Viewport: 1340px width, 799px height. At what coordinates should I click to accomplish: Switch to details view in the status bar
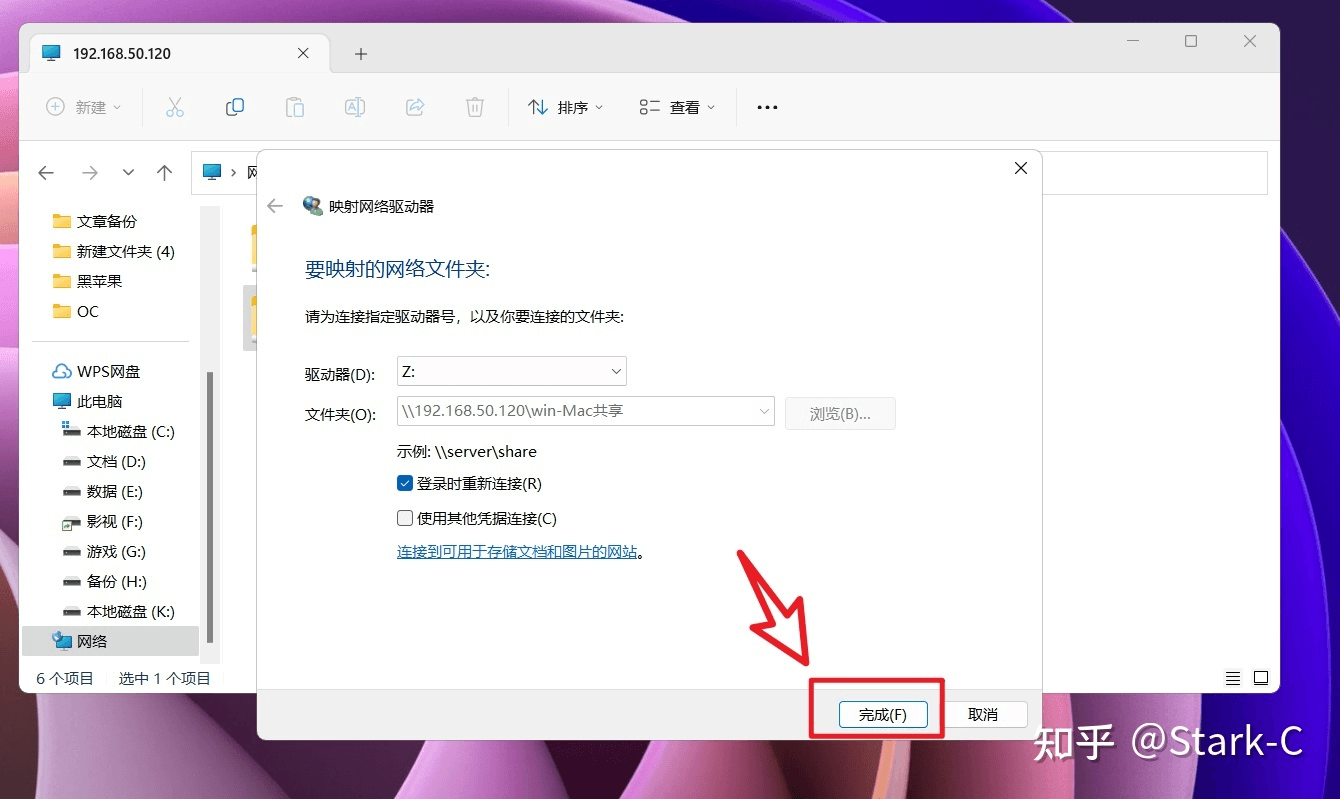[x=1232, y=677]
